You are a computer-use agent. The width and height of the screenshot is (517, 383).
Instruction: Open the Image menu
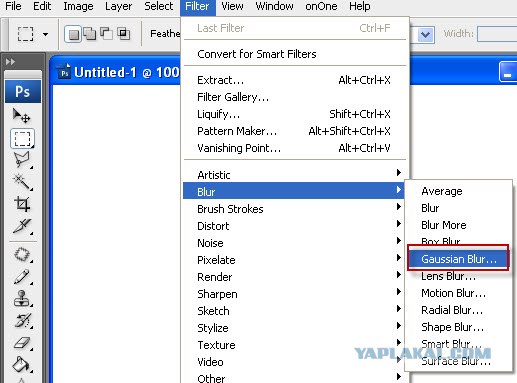(x=78, y=6)
